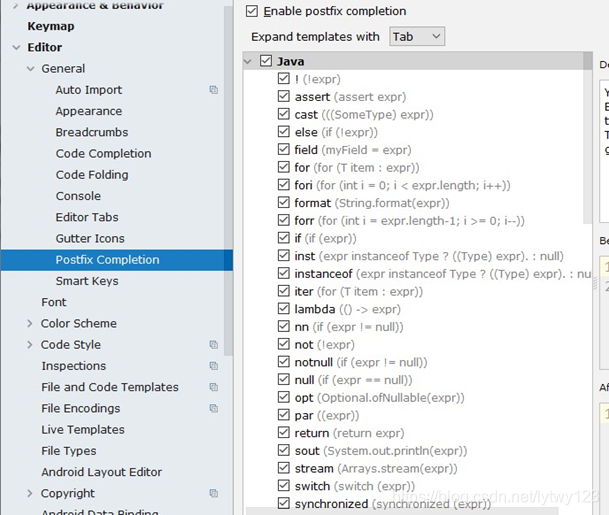Open Font settings
The image size is (609, 515).
[x=54, y=302]
